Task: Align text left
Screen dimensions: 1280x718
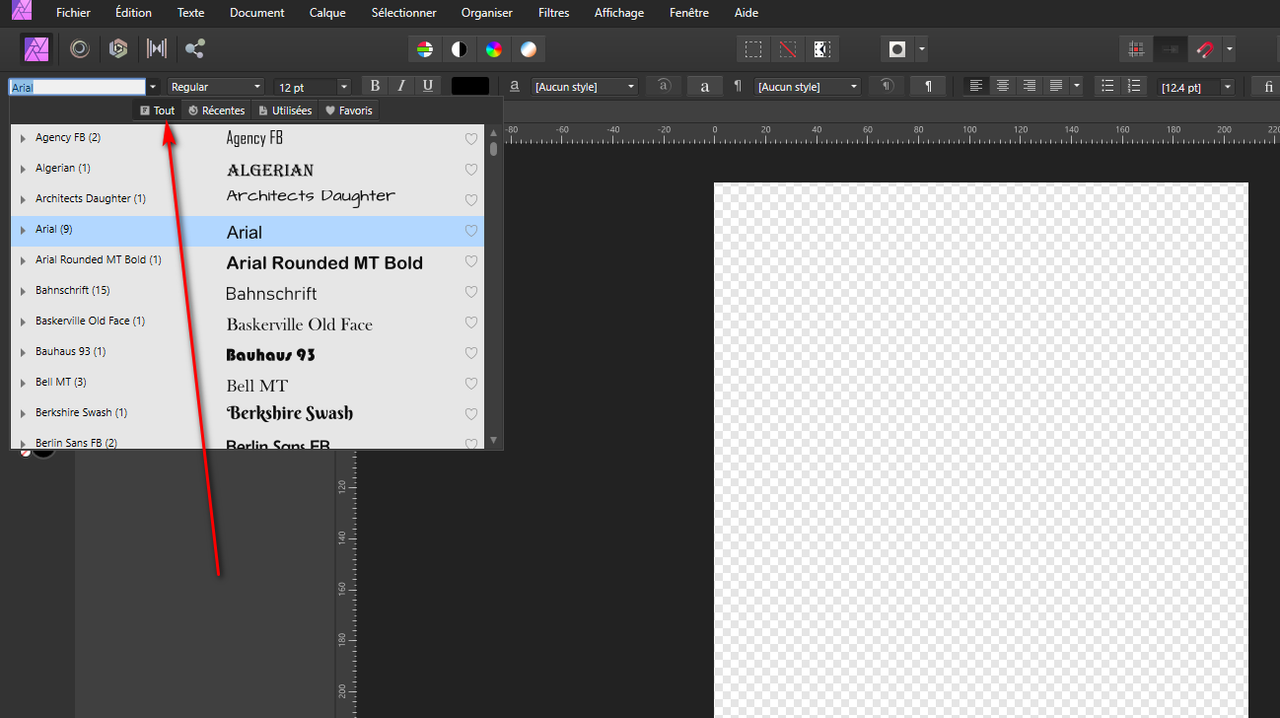Action: pos(976,86)
